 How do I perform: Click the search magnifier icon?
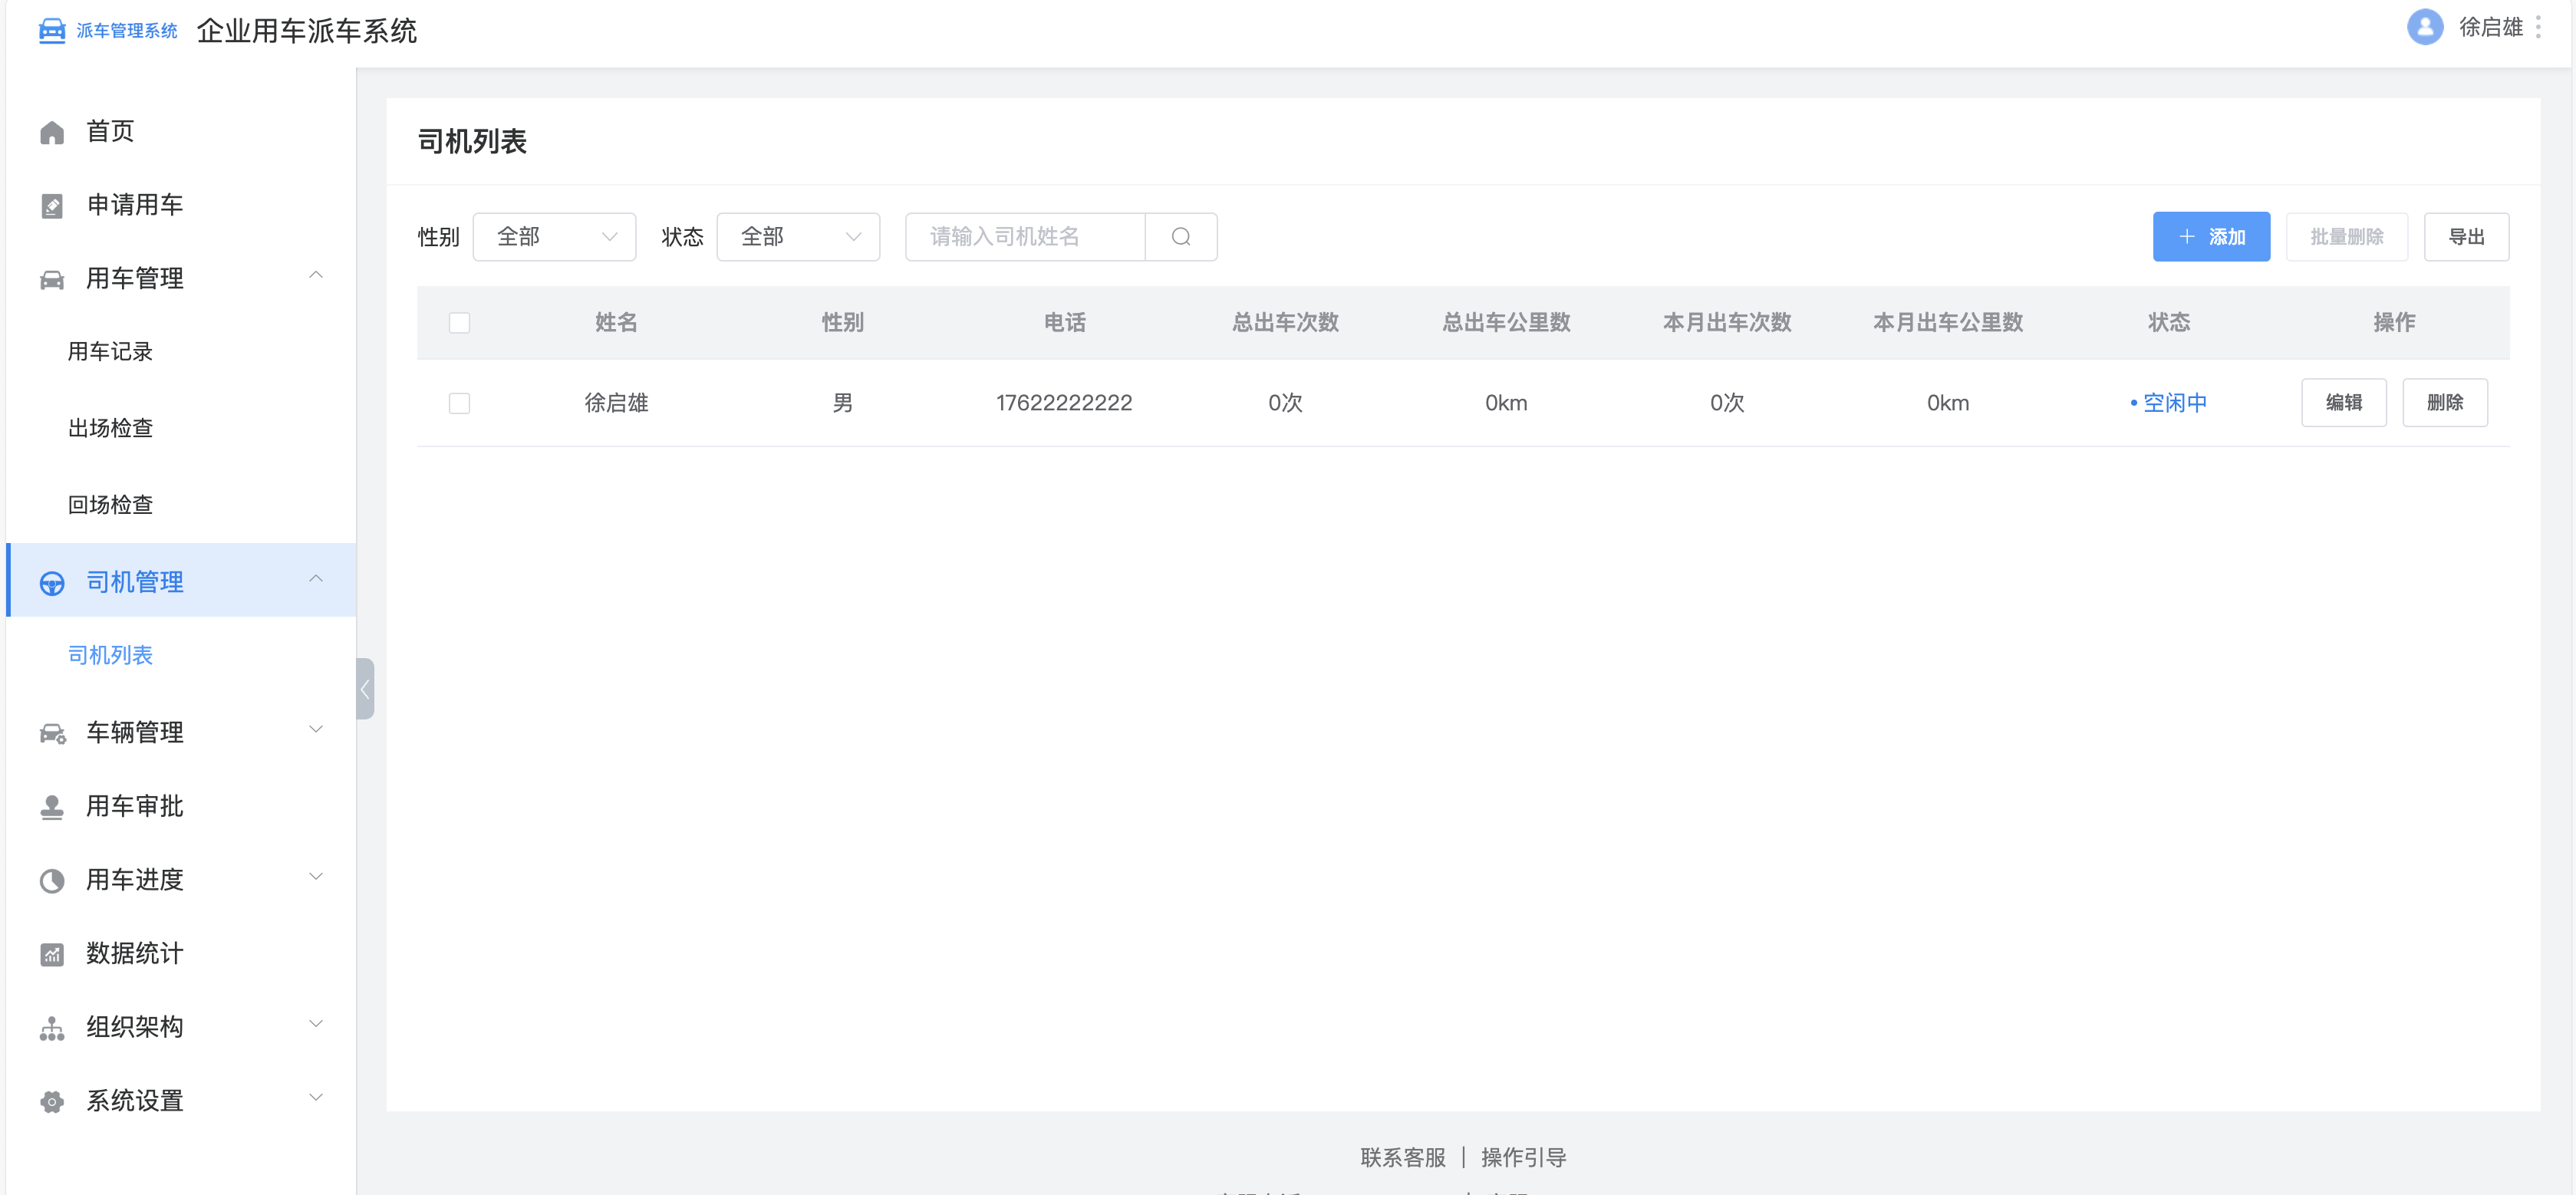click(x=1181, y=237)
